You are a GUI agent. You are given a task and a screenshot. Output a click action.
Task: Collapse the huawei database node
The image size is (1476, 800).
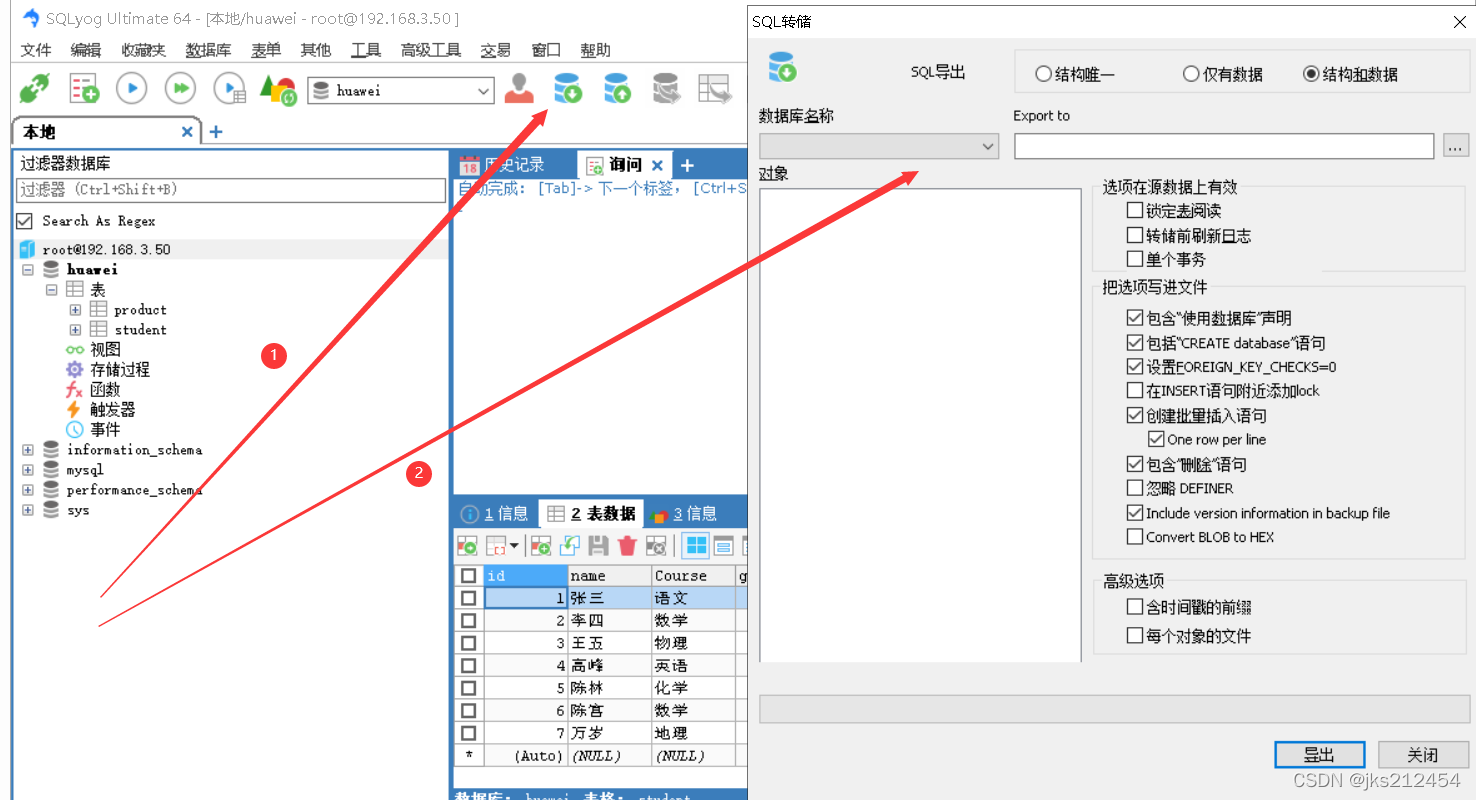tap(27, 269)
